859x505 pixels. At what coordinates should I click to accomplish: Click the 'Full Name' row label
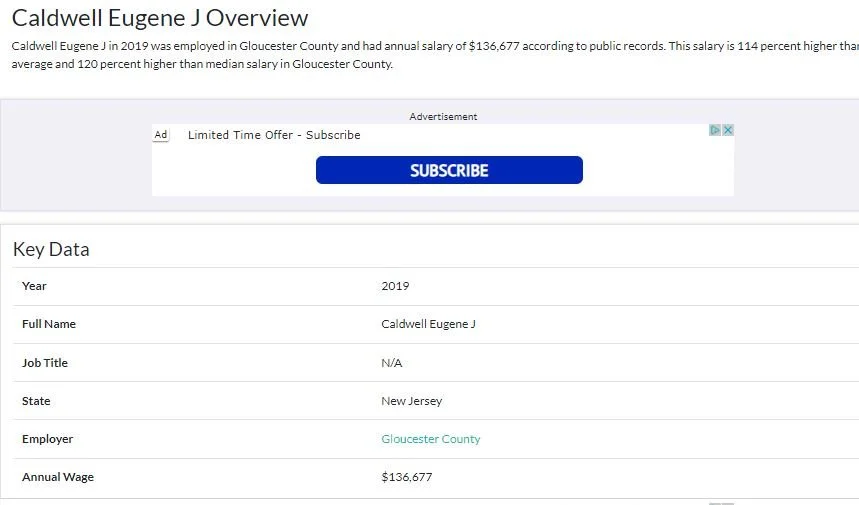pos(49,324)
